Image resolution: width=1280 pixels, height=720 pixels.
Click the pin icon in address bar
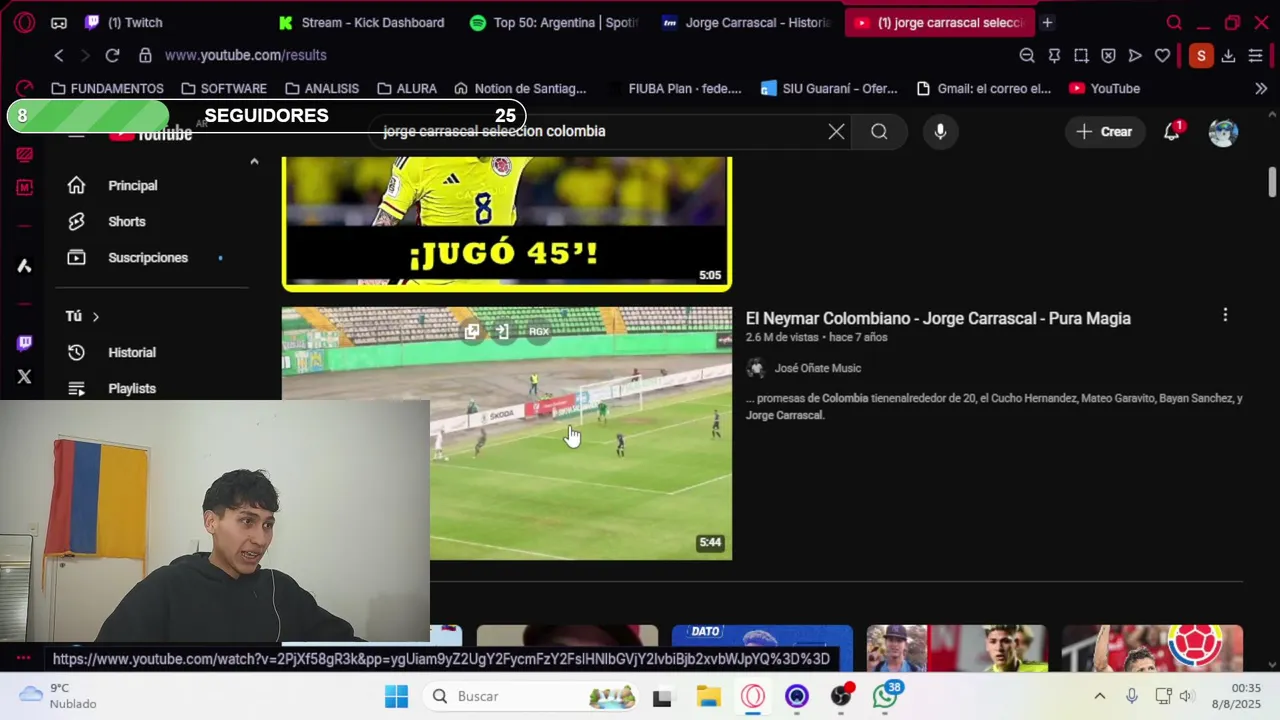(x=1054, y=55)
